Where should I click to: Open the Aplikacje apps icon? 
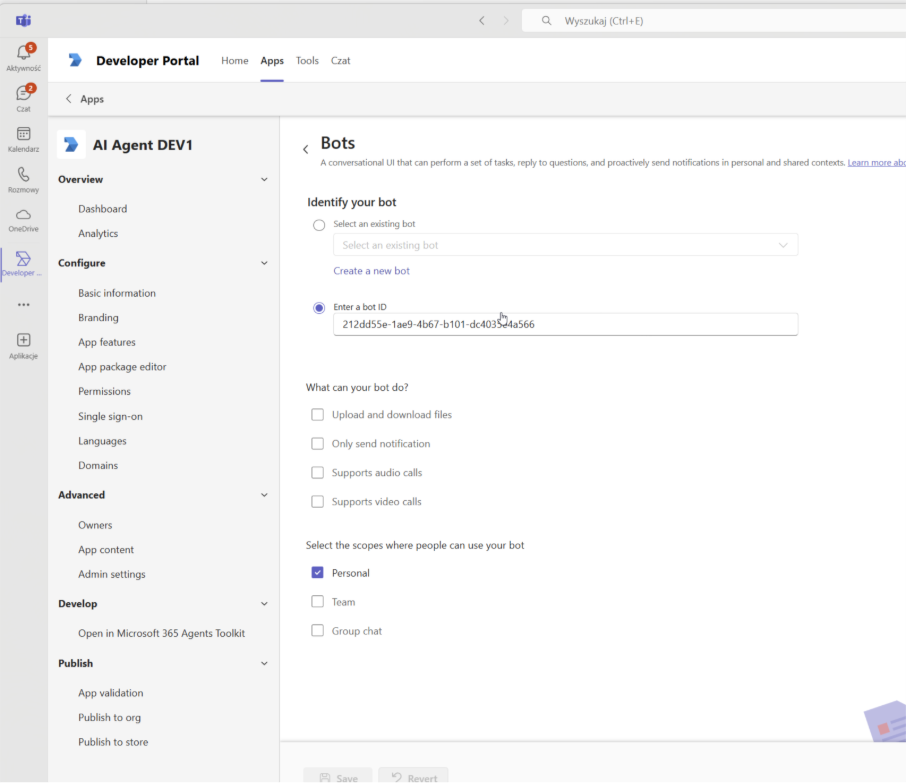click(23, 341)
